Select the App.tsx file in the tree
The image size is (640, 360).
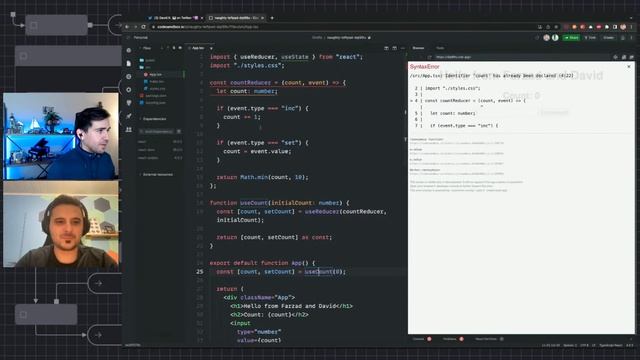tap(155, 75)
